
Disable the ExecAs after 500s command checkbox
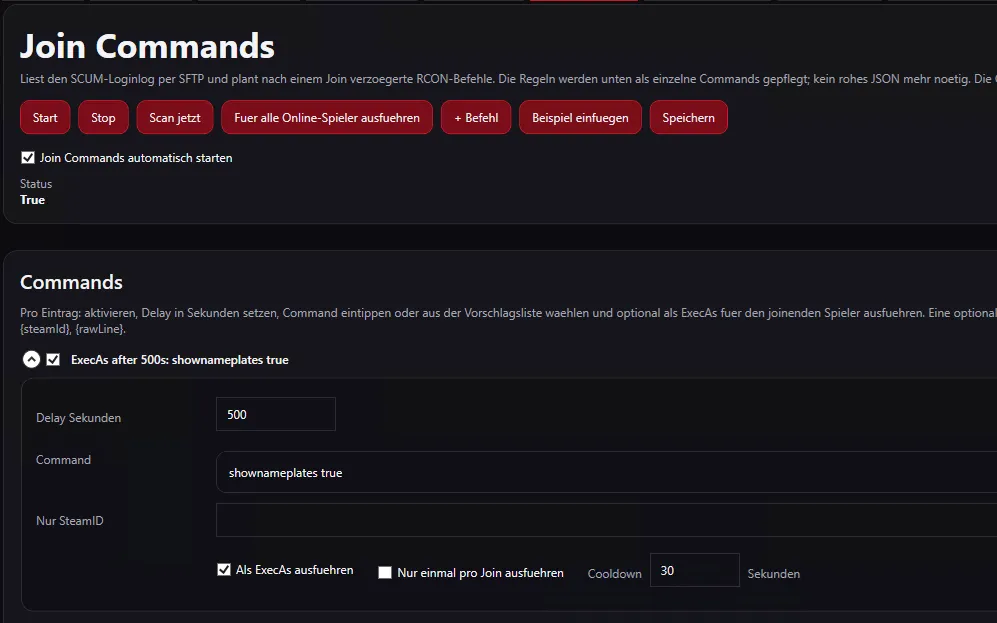point(53,360)
